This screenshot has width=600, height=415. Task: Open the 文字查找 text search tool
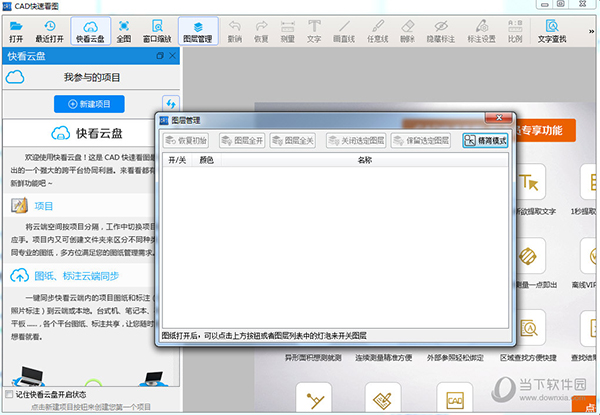click(552, 31)
